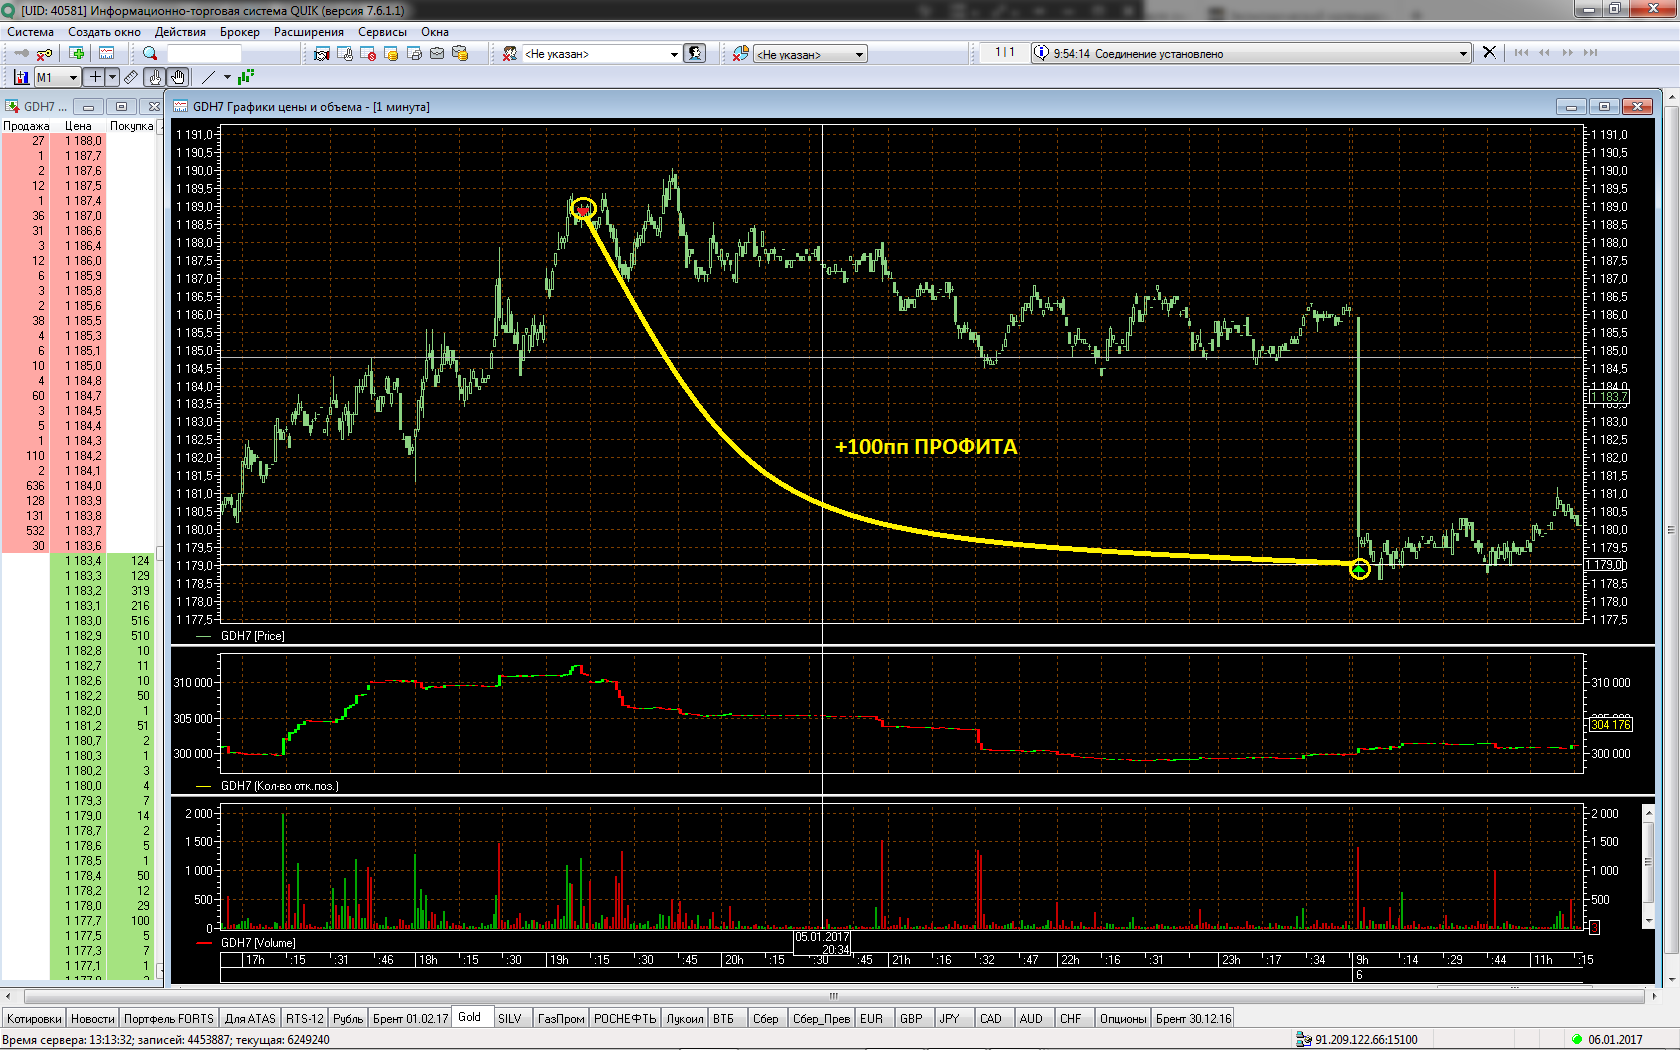Open the Сервисы menu
Image resolution: width=1680 pixels, height=1050 pixels.
click(382, 32)
